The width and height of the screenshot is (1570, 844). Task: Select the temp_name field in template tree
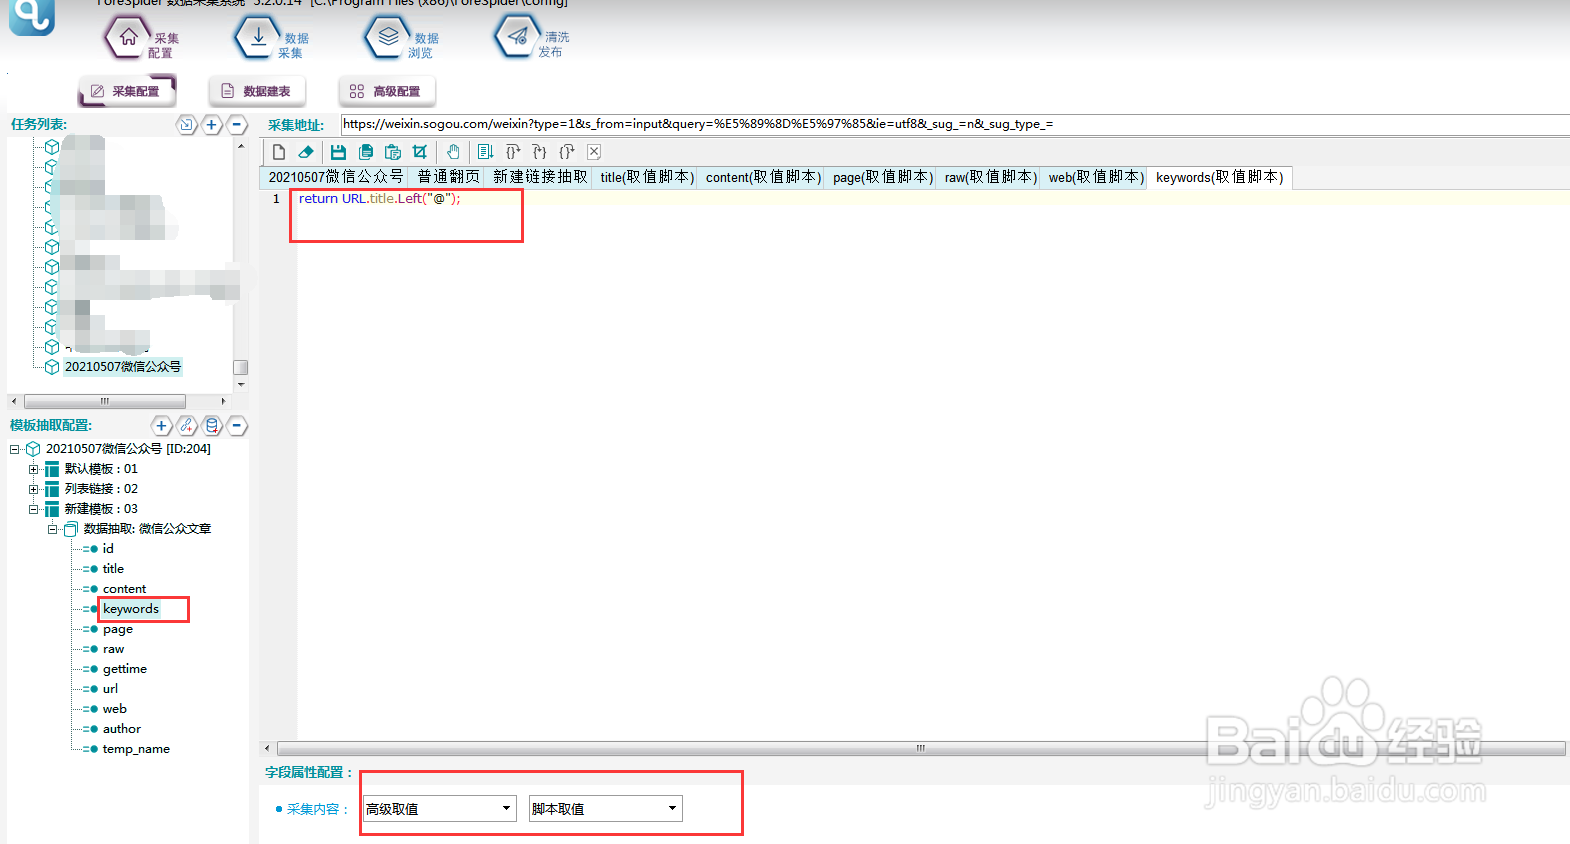[136, 749]
